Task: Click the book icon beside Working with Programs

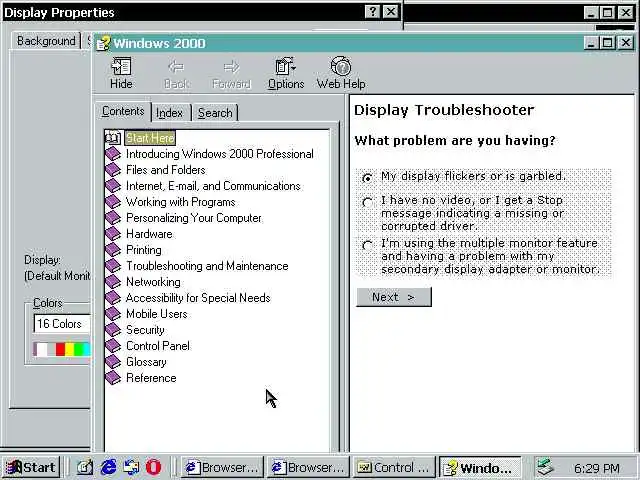Action: click(113, 202)
